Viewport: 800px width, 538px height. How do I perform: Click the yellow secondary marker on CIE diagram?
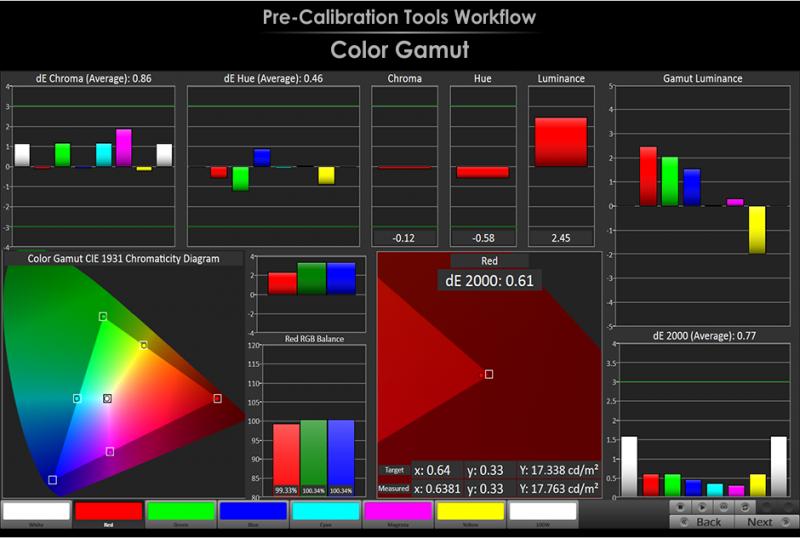tap(144, 345)
